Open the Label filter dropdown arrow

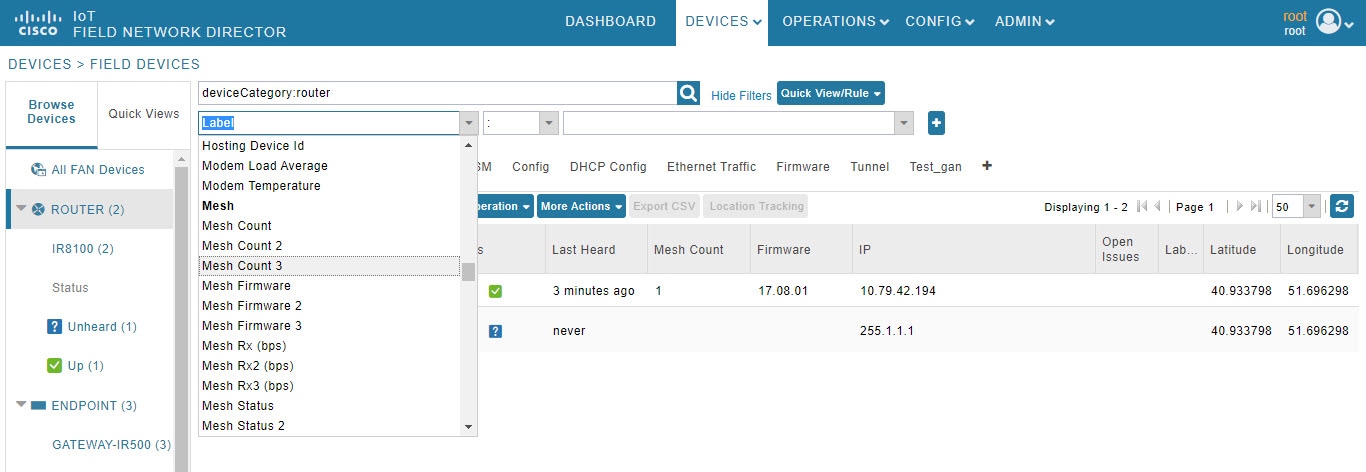(469, 123)
